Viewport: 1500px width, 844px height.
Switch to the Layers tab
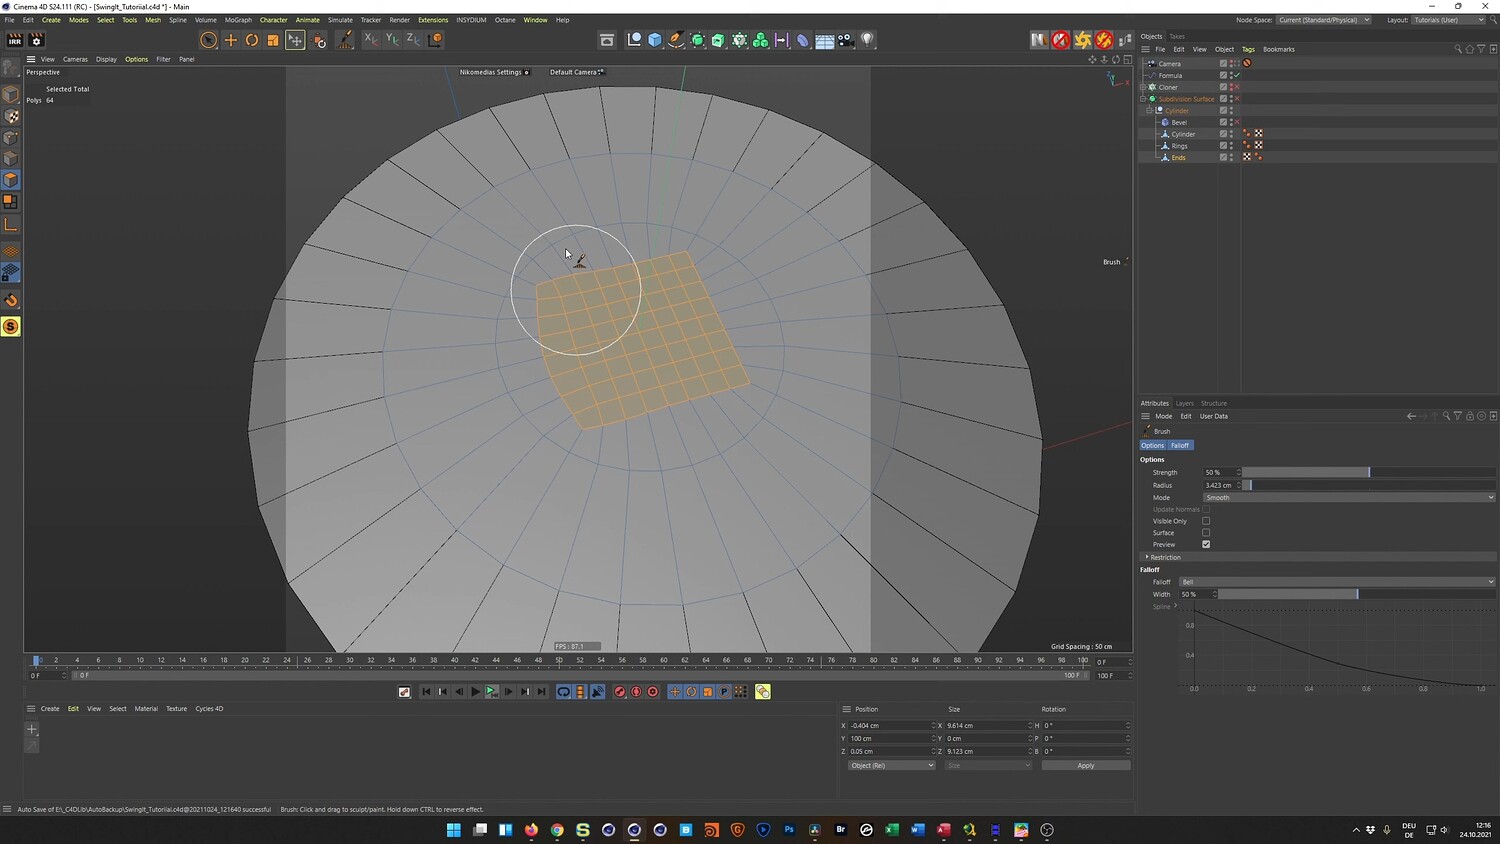coord(1184,403)
